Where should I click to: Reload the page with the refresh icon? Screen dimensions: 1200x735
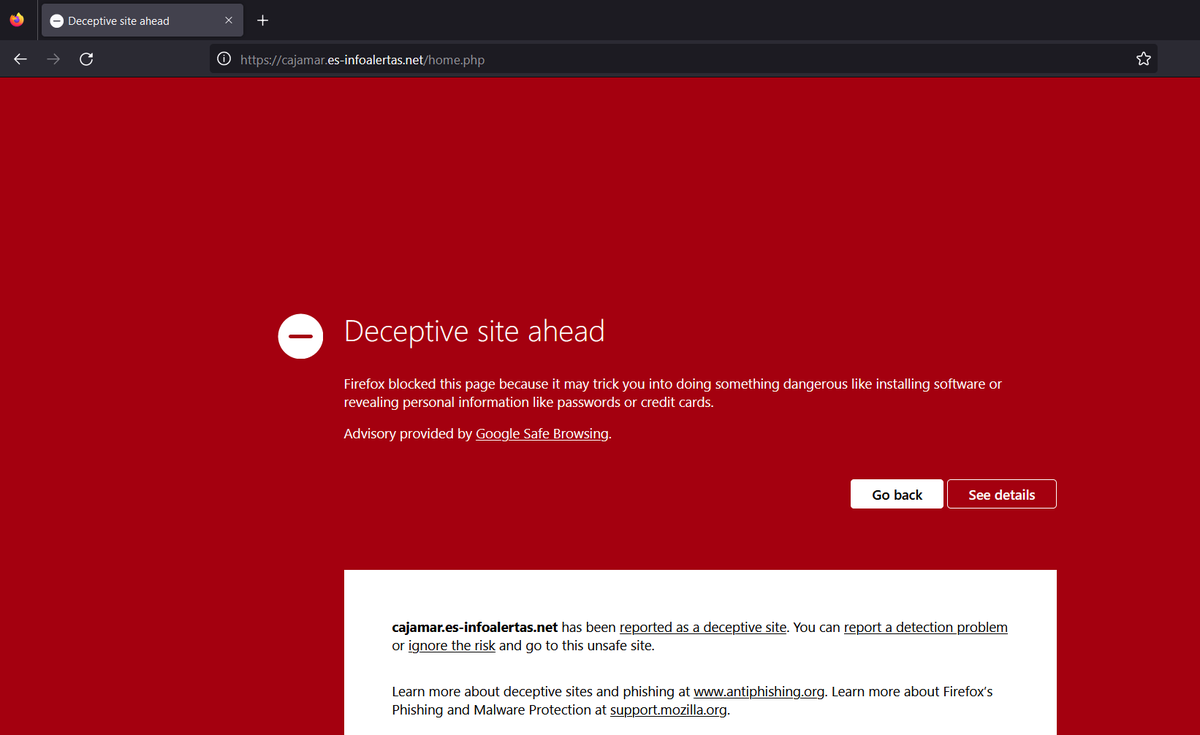coord(86,59)
